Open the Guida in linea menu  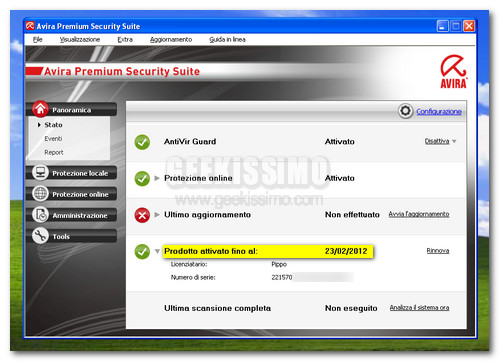point(227,39)
